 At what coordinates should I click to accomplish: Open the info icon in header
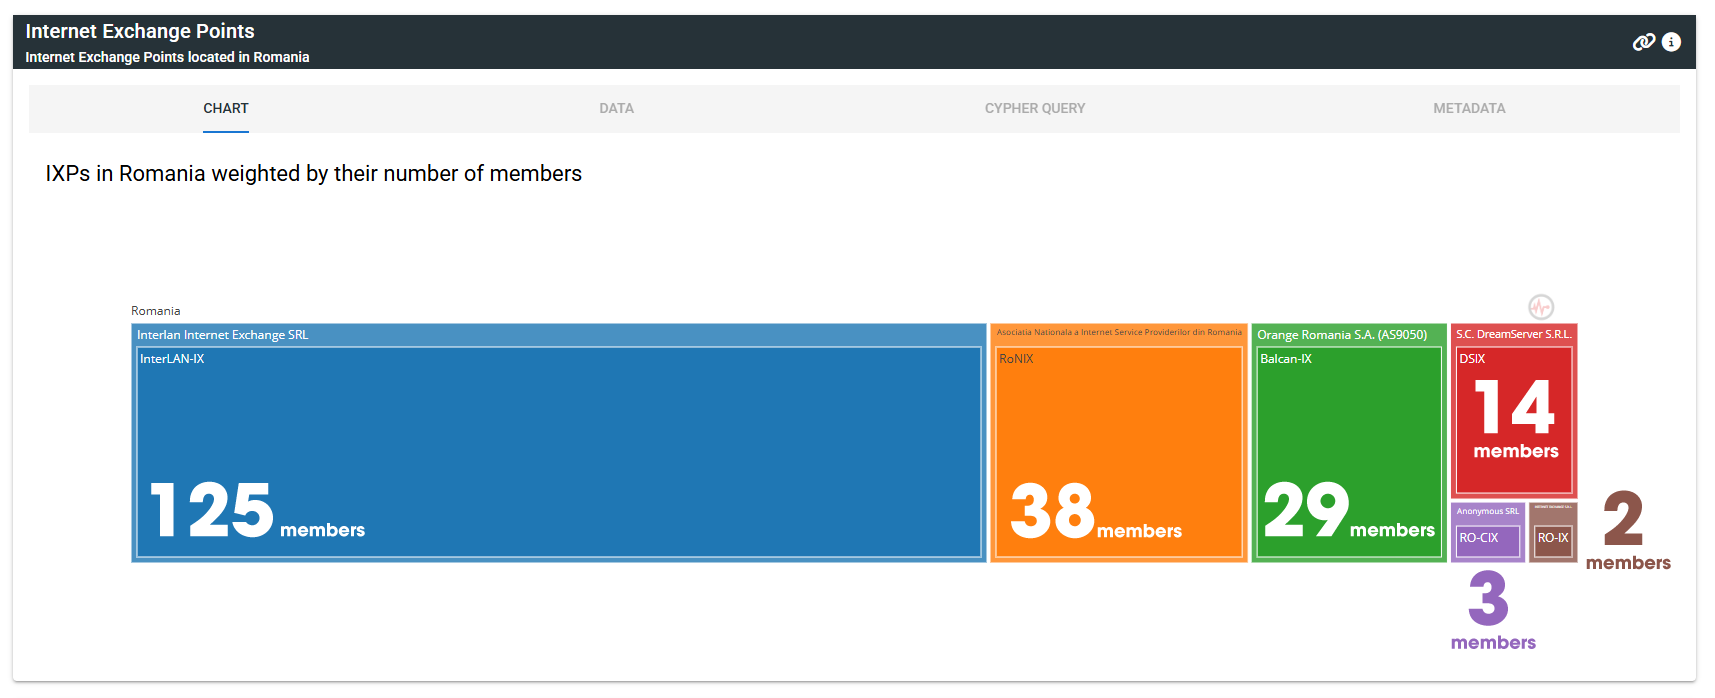(x=1671, y=42)
